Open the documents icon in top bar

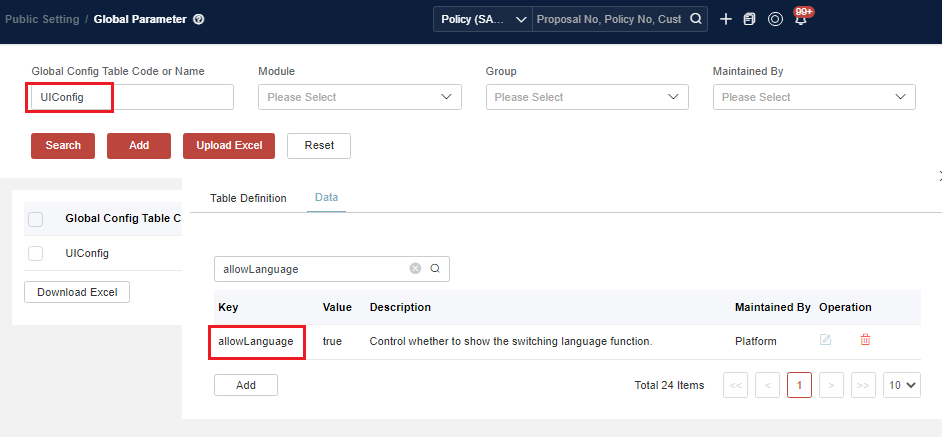(x=749, y=19)
